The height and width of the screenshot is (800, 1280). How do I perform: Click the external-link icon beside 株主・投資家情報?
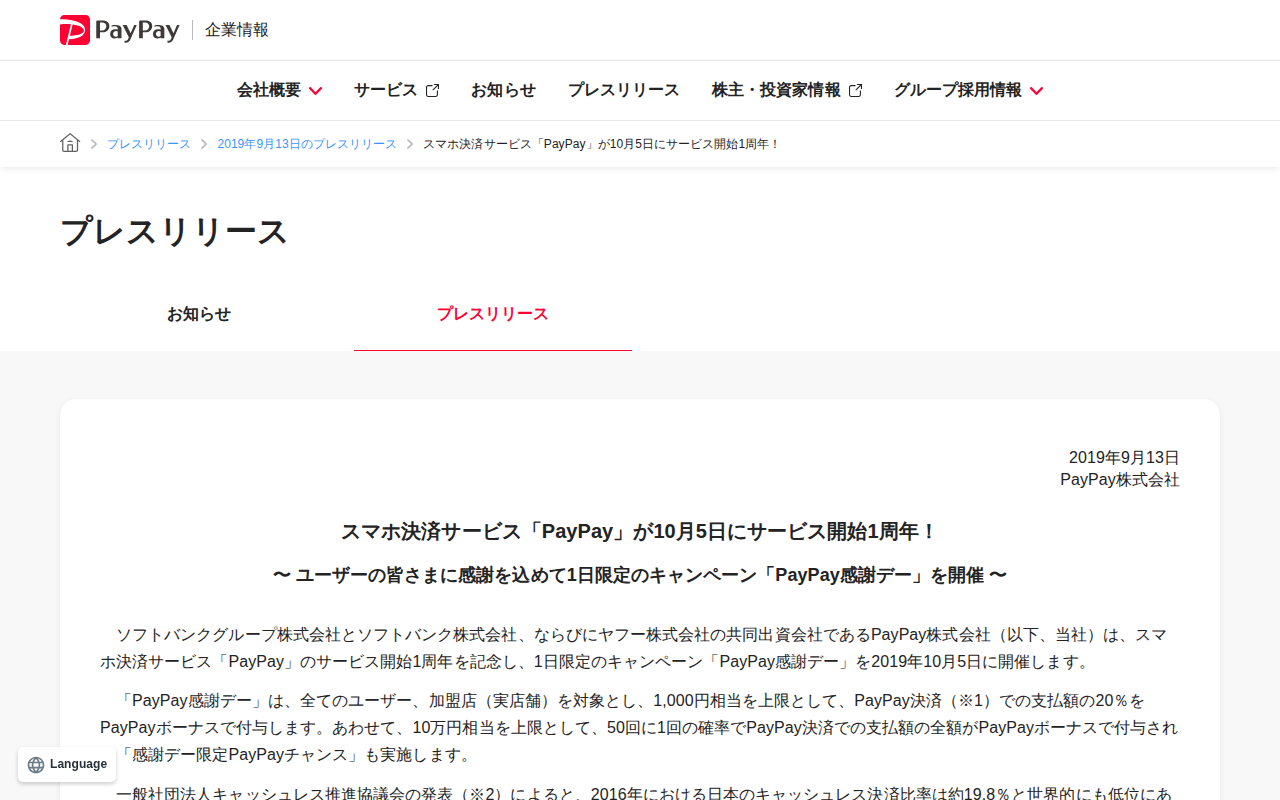(855, 90)
